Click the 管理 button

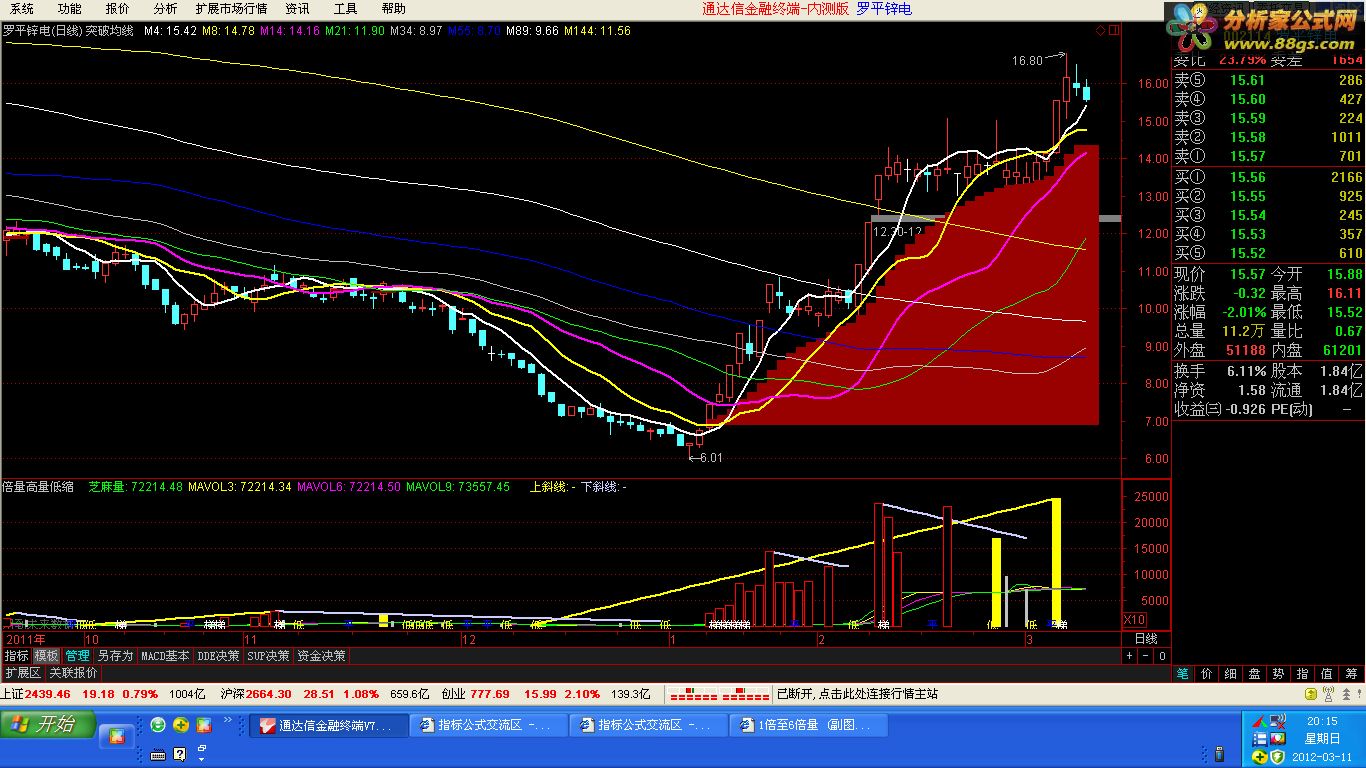click(x=77, y=656)
